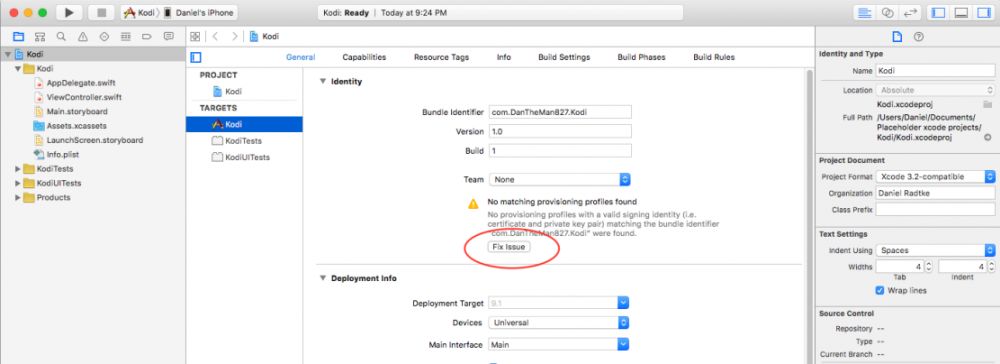This screenshot has width=1000, height=364.
Task: Expand the KodiTests folder
Action: [18, 169]
